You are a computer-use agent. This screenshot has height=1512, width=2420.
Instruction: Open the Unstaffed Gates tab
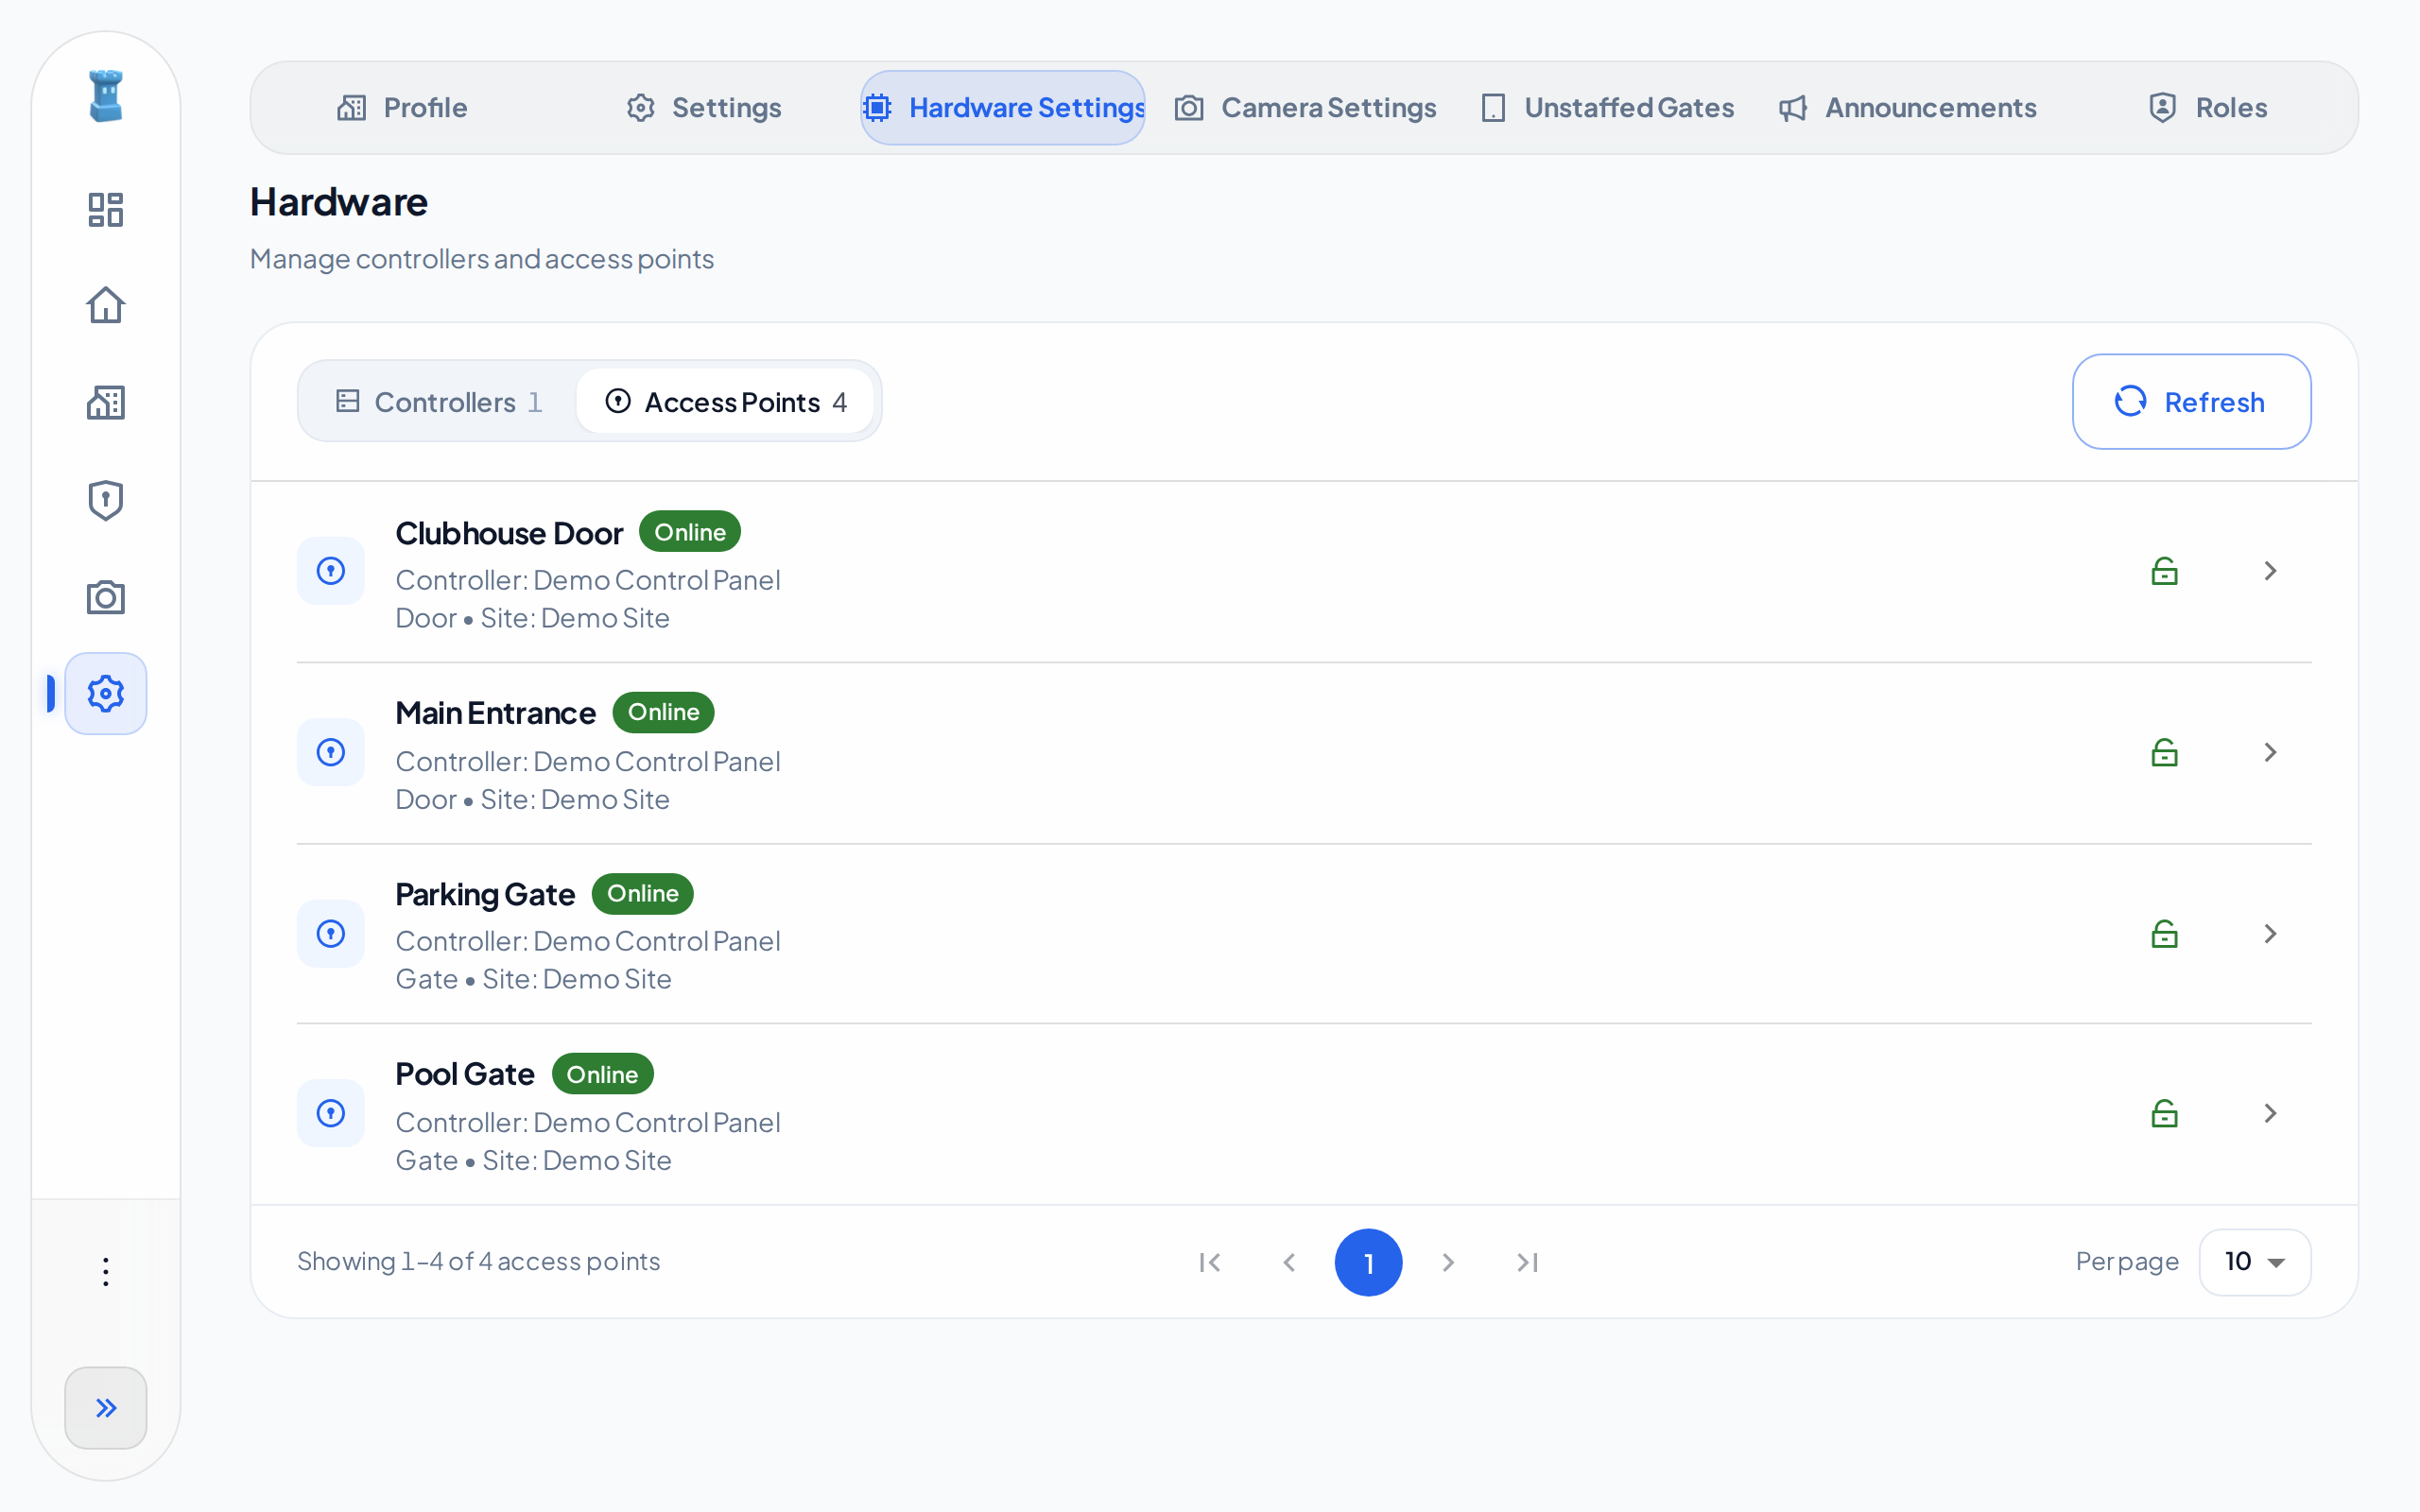click(x=1607, y=108)
